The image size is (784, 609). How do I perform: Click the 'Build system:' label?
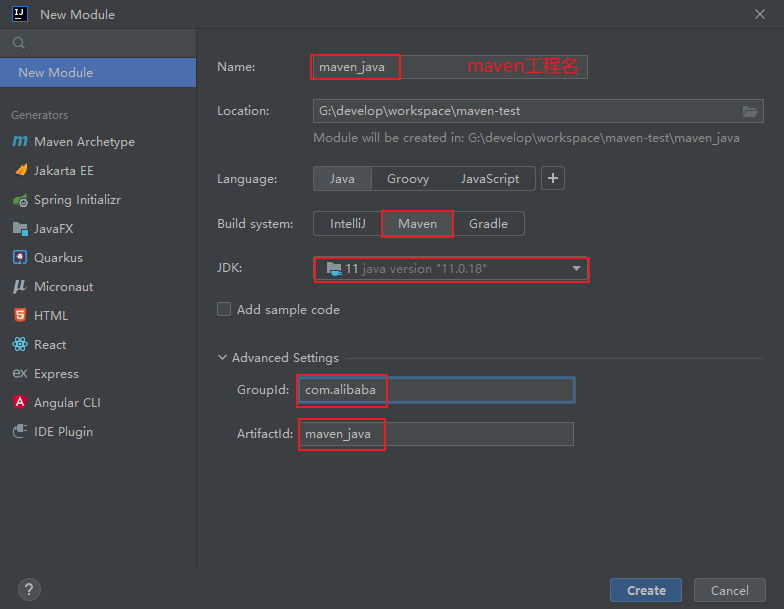pyautogui.click(x=255, y=224)
